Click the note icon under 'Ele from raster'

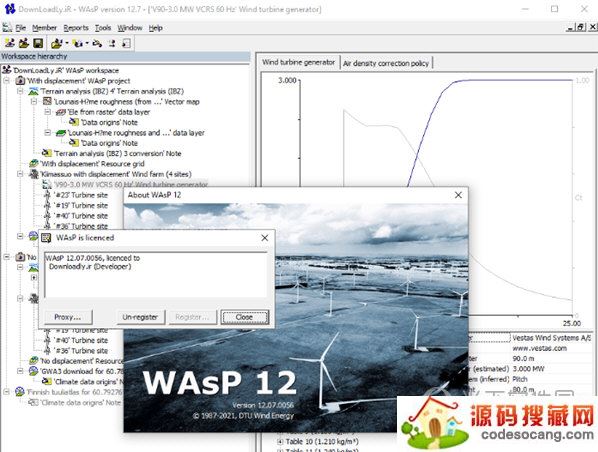pyautogui.click(x=74, y=122)
